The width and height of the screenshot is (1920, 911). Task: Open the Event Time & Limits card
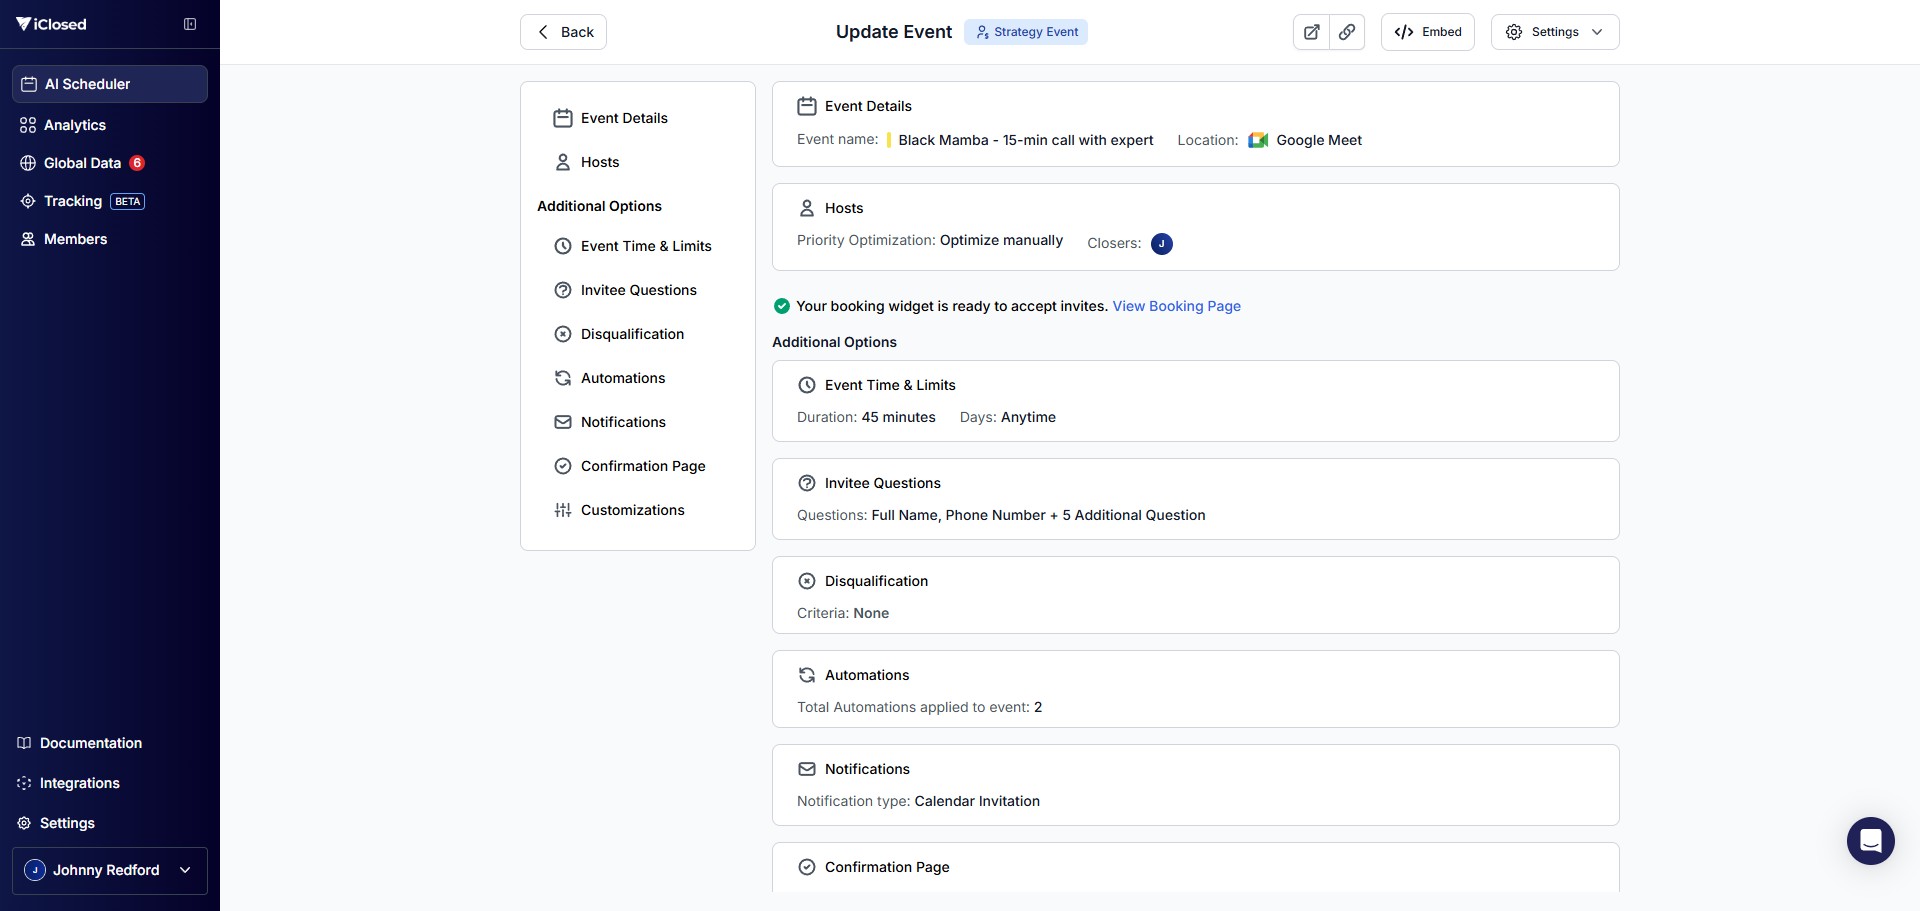(x=1195, y=400)
